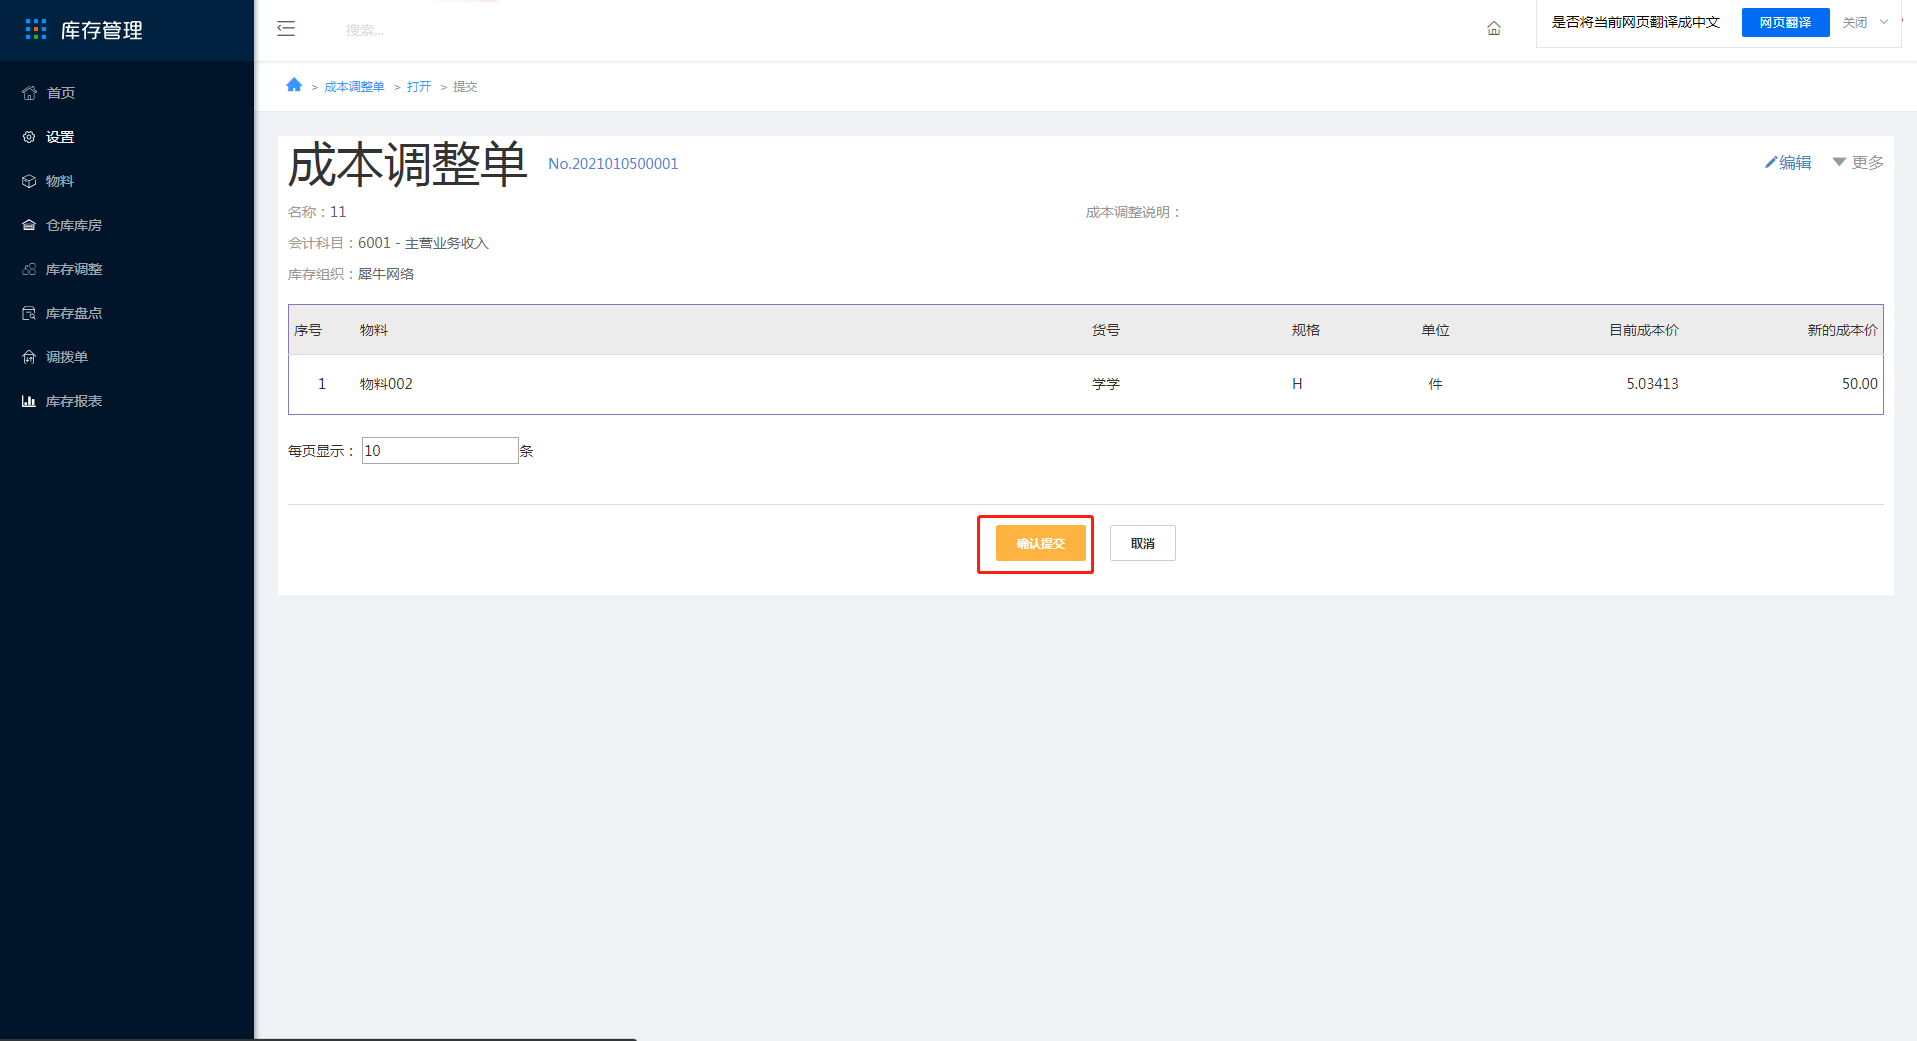Click the 确认提交 orange button
This screenshot has height=1041, width=1917.
(1040, 543)
